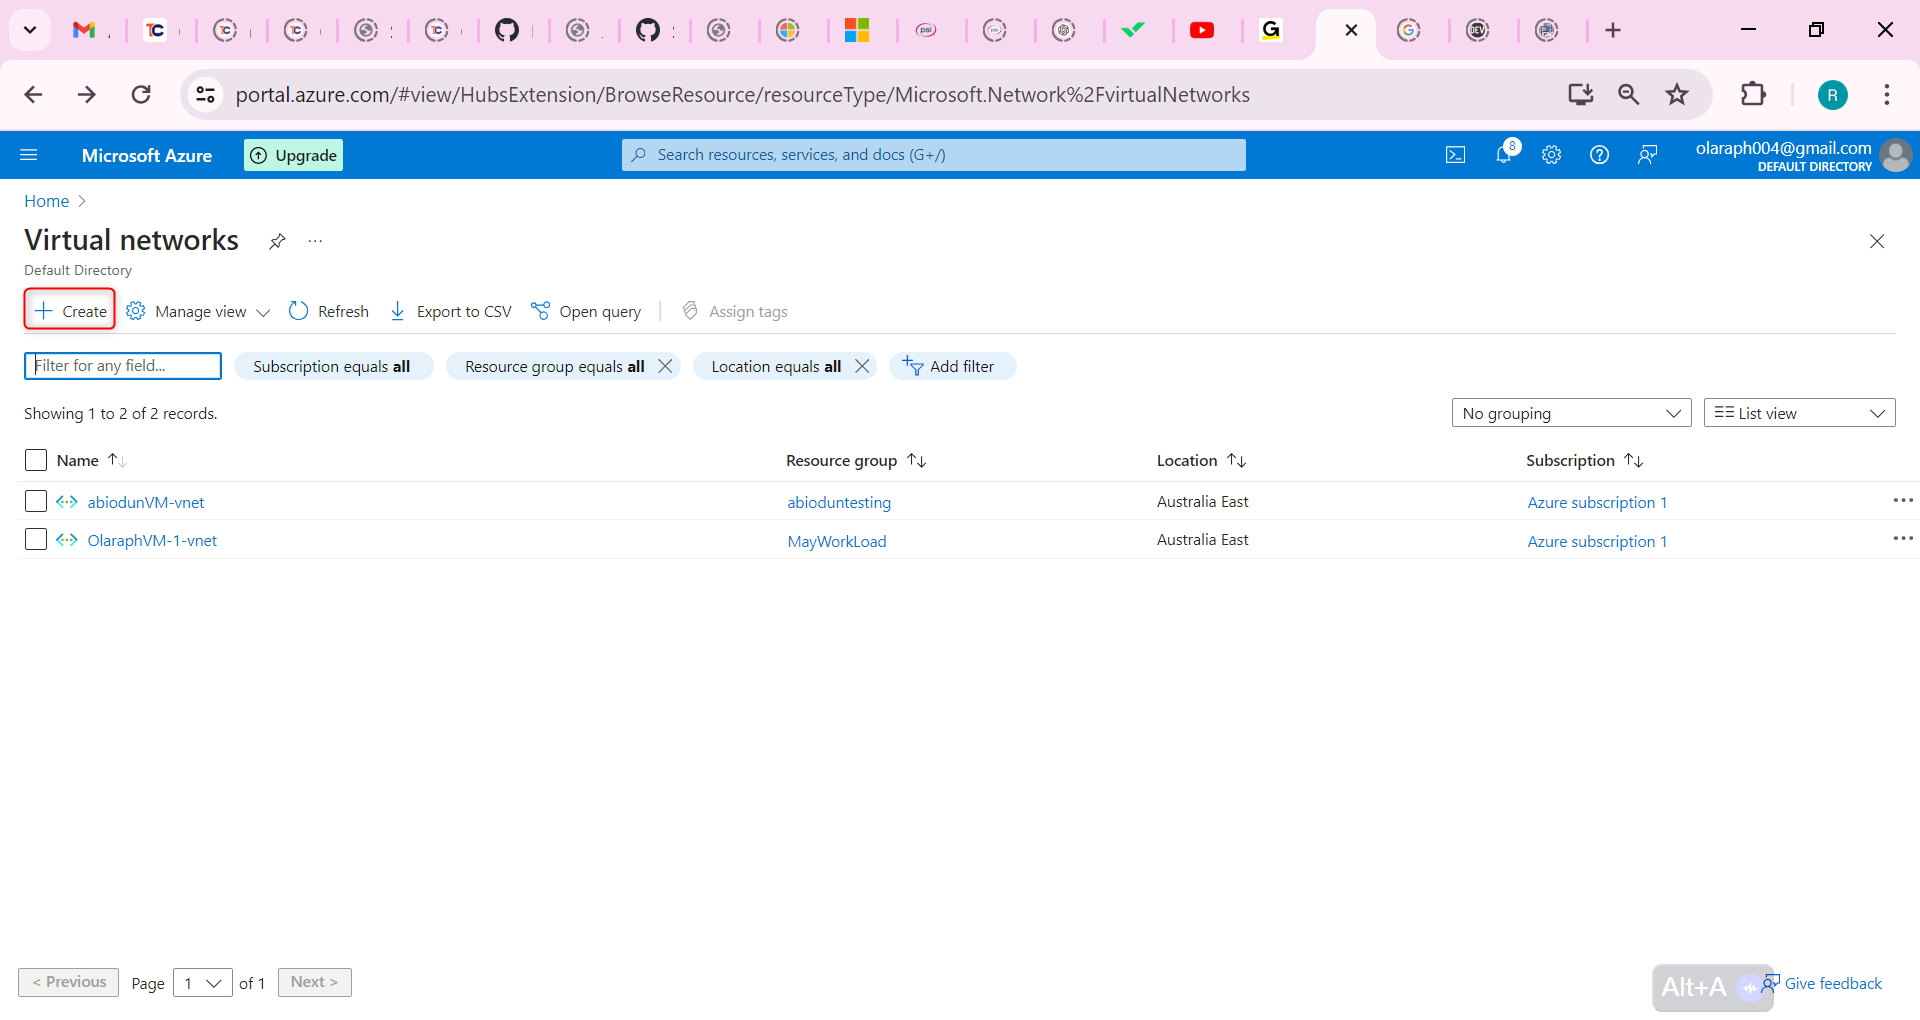The width and height of the screenshot is (1920, 1020).
Task: Switch to the Microsoft tab
Action: tap(857, 30)
